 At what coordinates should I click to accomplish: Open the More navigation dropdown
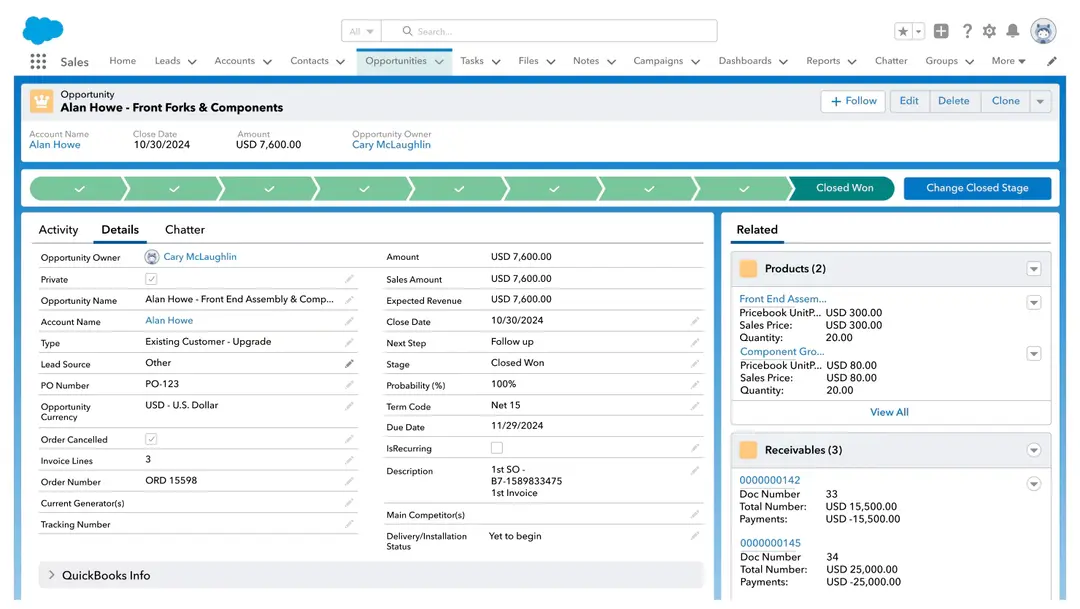(1008, 61)
